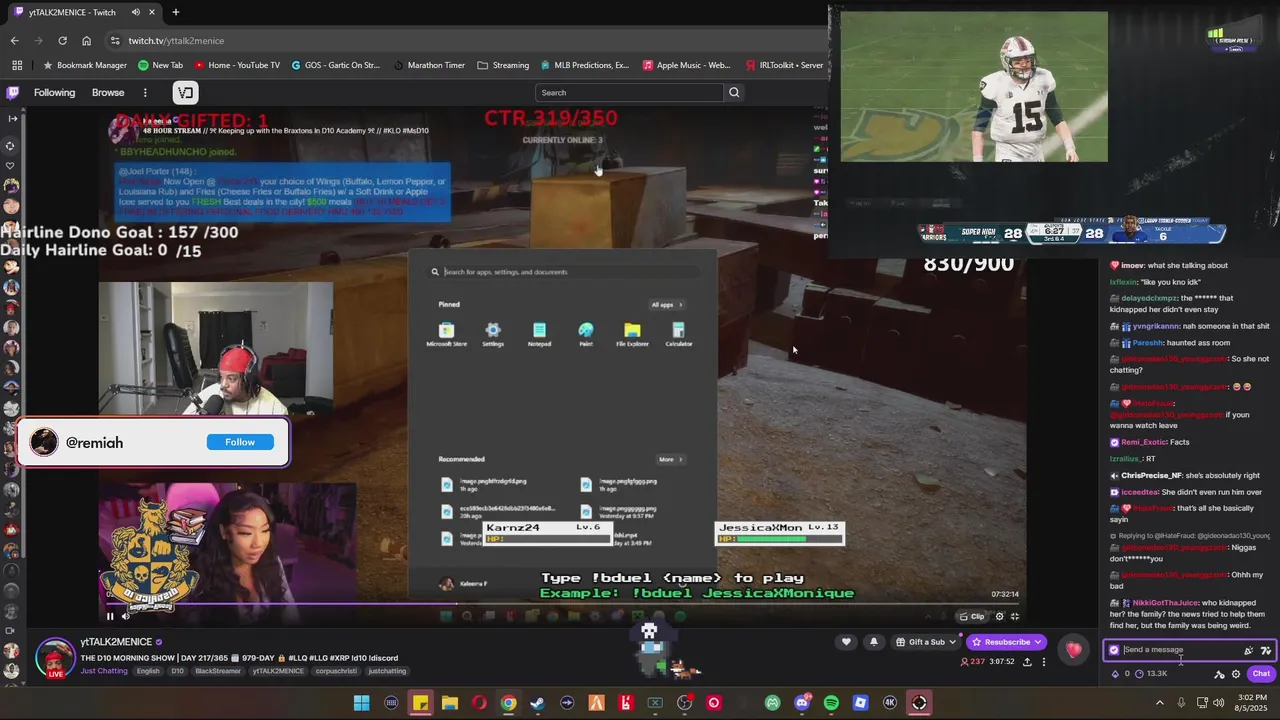This screenshot has width=1280, height=720.
Task: Open the Apple Music bookmark
Action: (686, 65)
